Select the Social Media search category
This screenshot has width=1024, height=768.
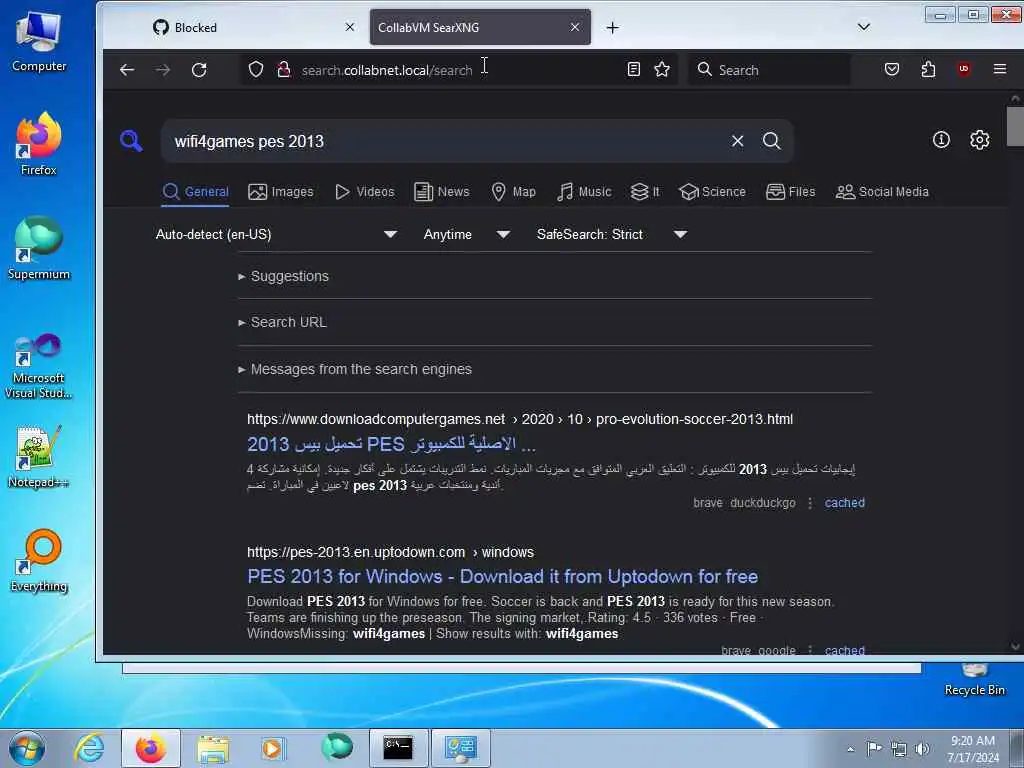point(882,191)
